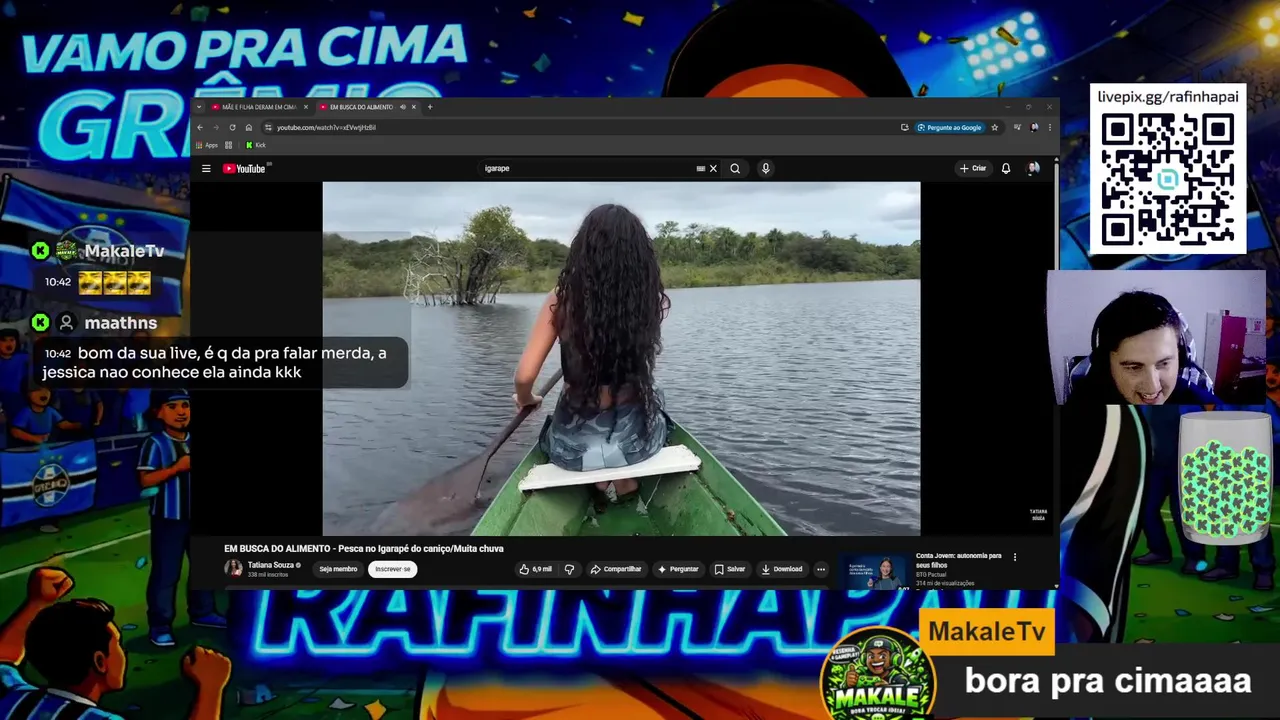Open options for the 'Conta Jovem' suggestion
The image size is (1280, 720).
tap(1015, 557)
